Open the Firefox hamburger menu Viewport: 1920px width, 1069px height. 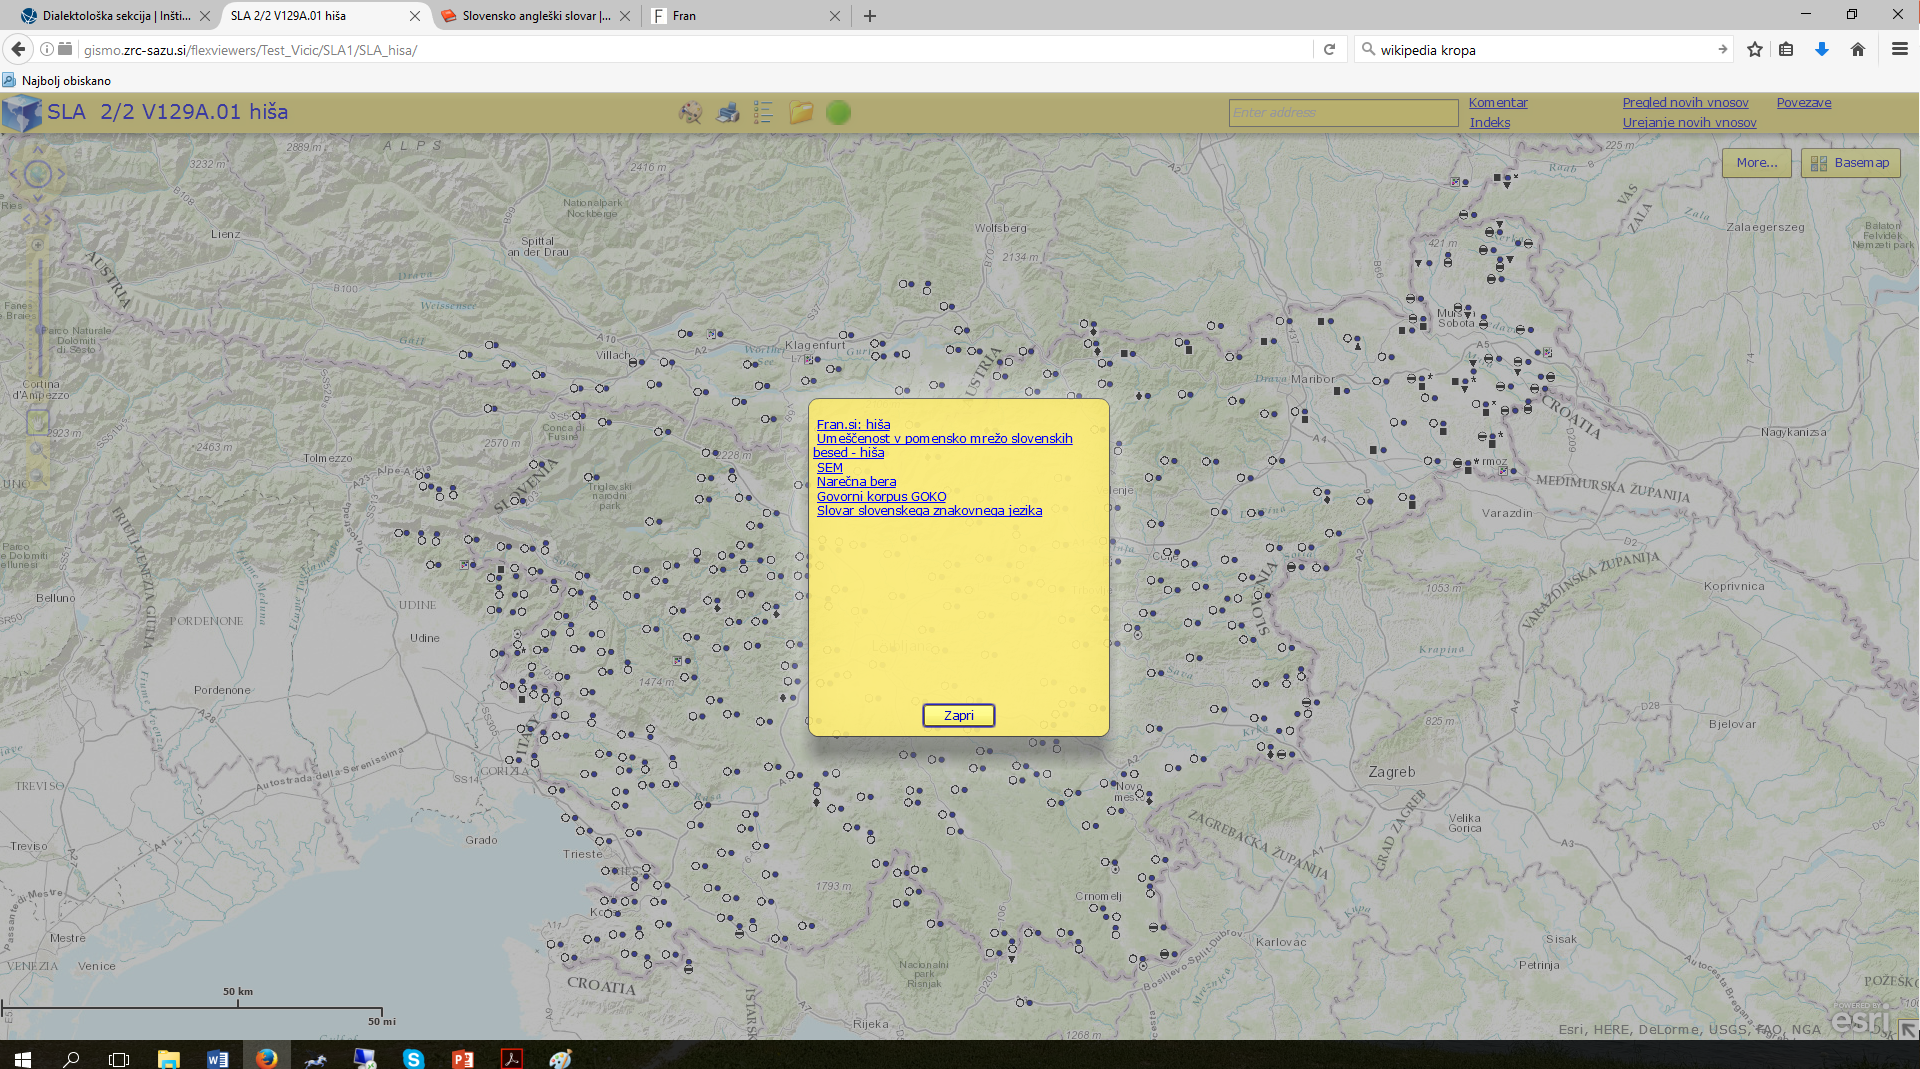(x=1899, y=50)
